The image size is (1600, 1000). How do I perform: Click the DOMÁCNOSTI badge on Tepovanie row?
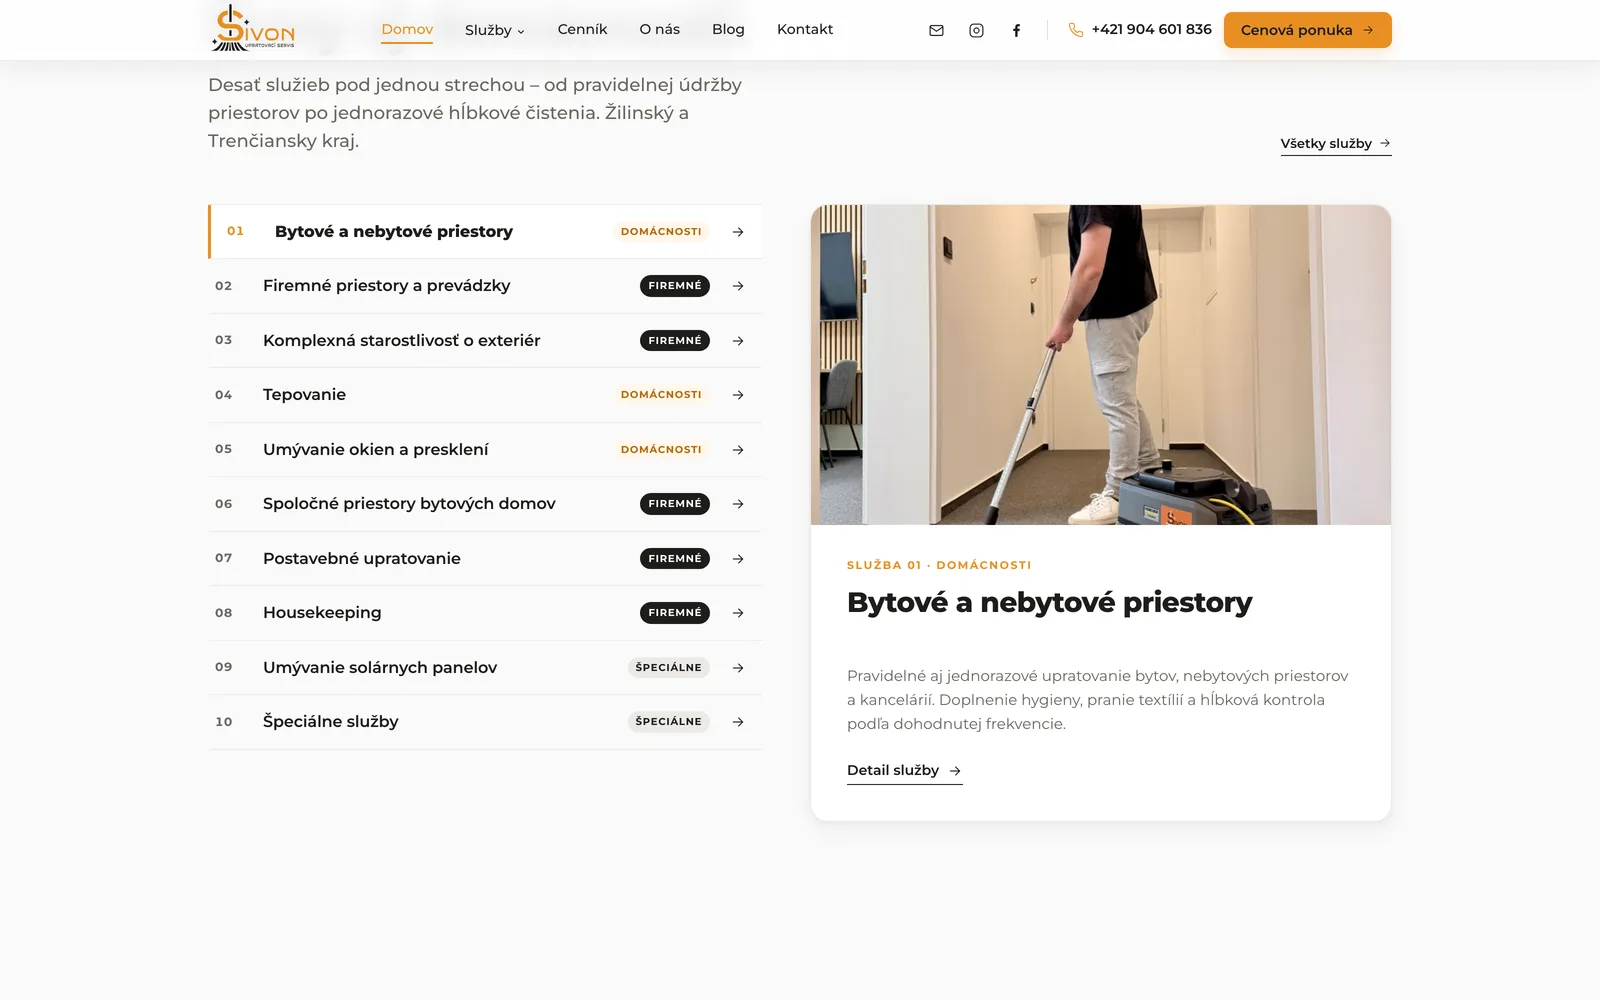(661, 395)
